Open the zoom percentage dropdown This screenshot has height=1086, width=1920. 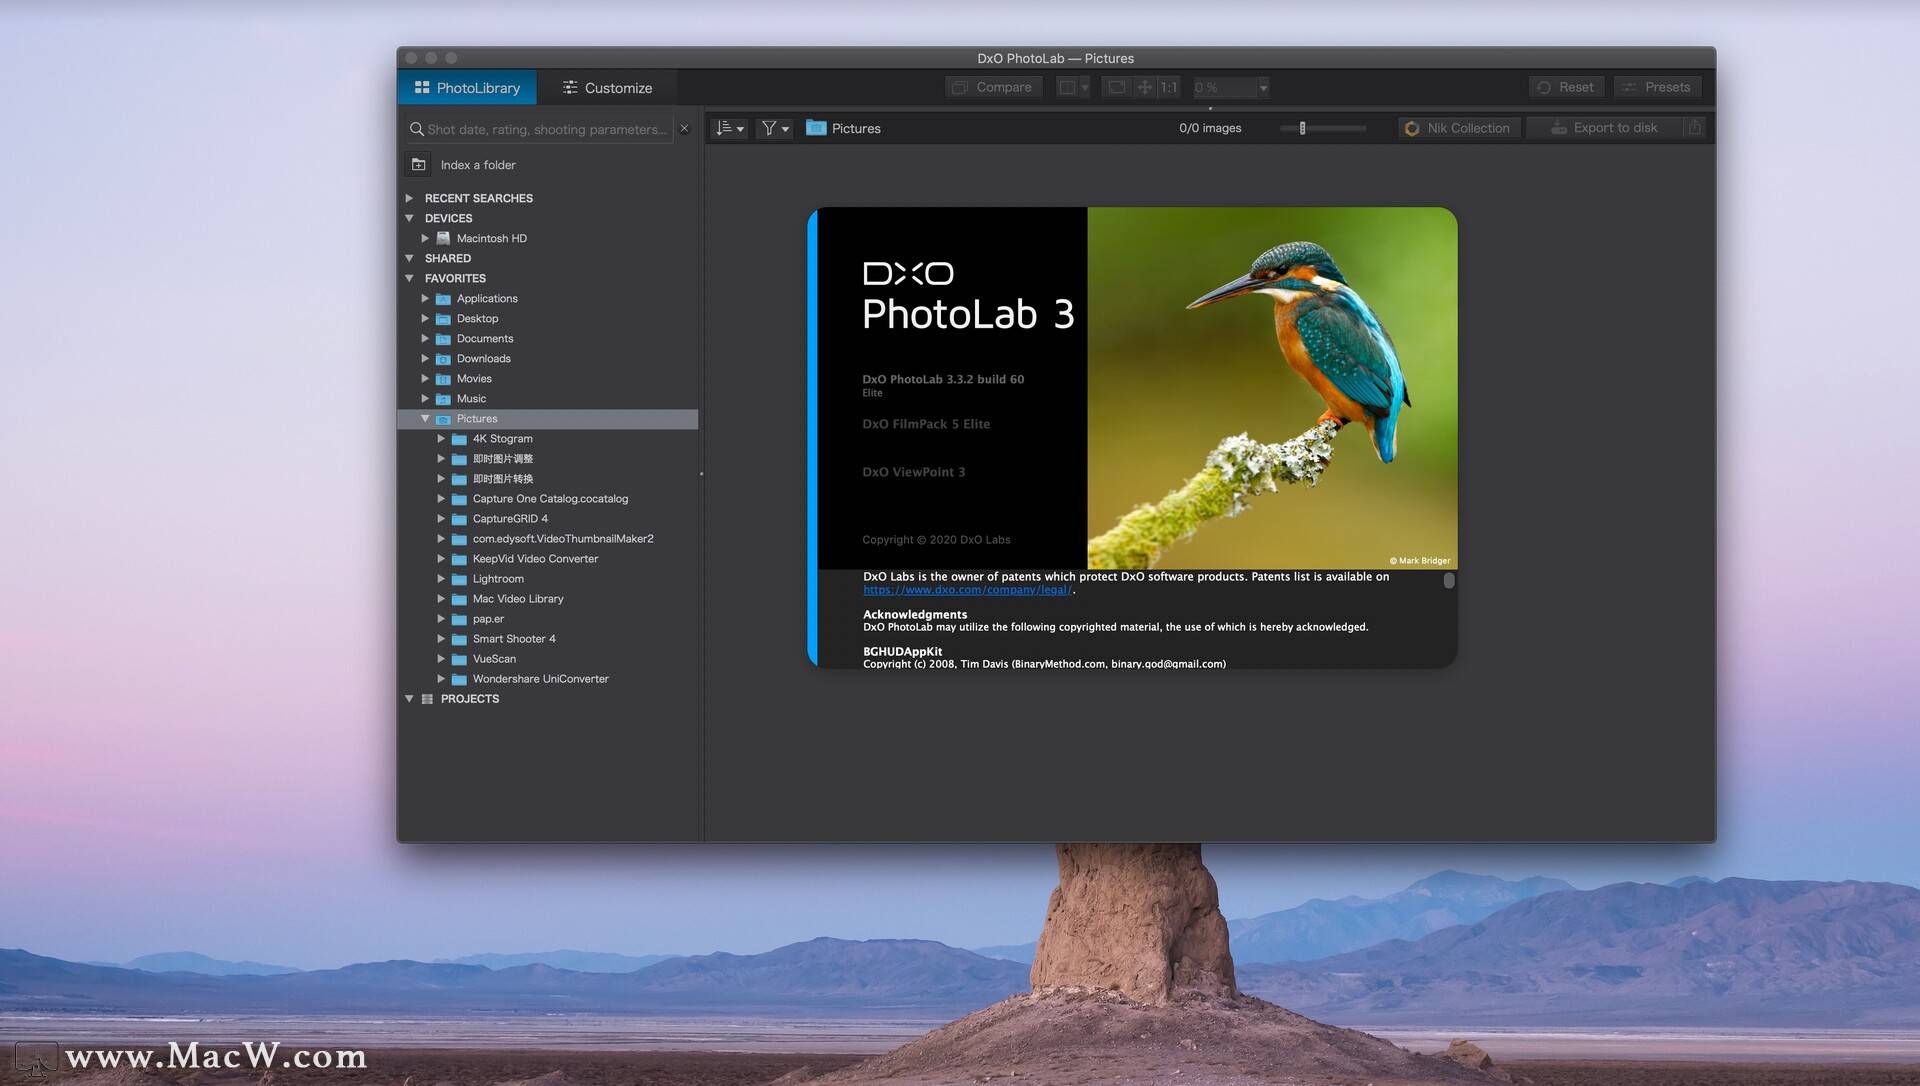[1263, 88]
